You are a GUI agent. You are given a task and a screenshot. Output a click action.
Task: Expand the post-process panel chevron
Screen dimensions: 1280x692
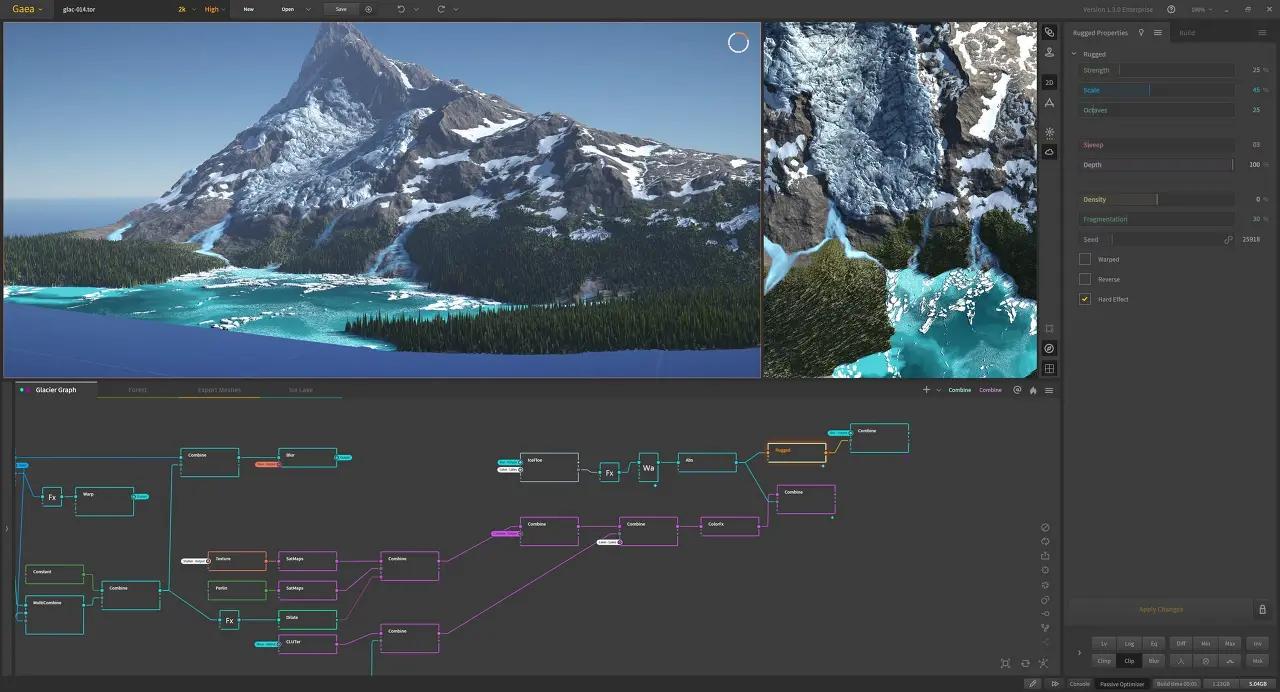click(x=1079, y=652)
